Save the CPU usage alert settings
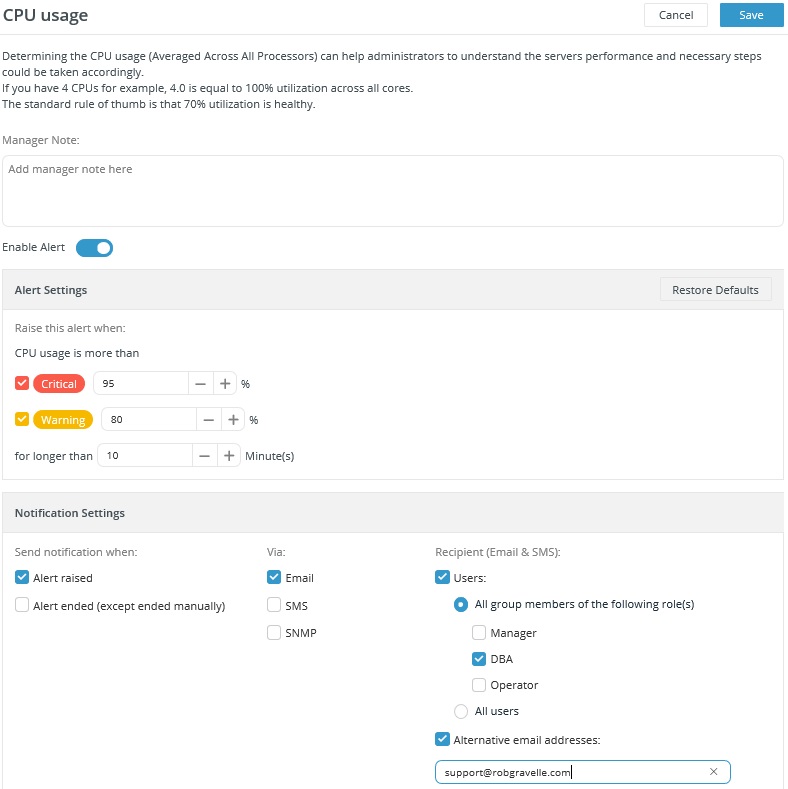This screenshot has height=789, width=788. [x=751, y=15]
